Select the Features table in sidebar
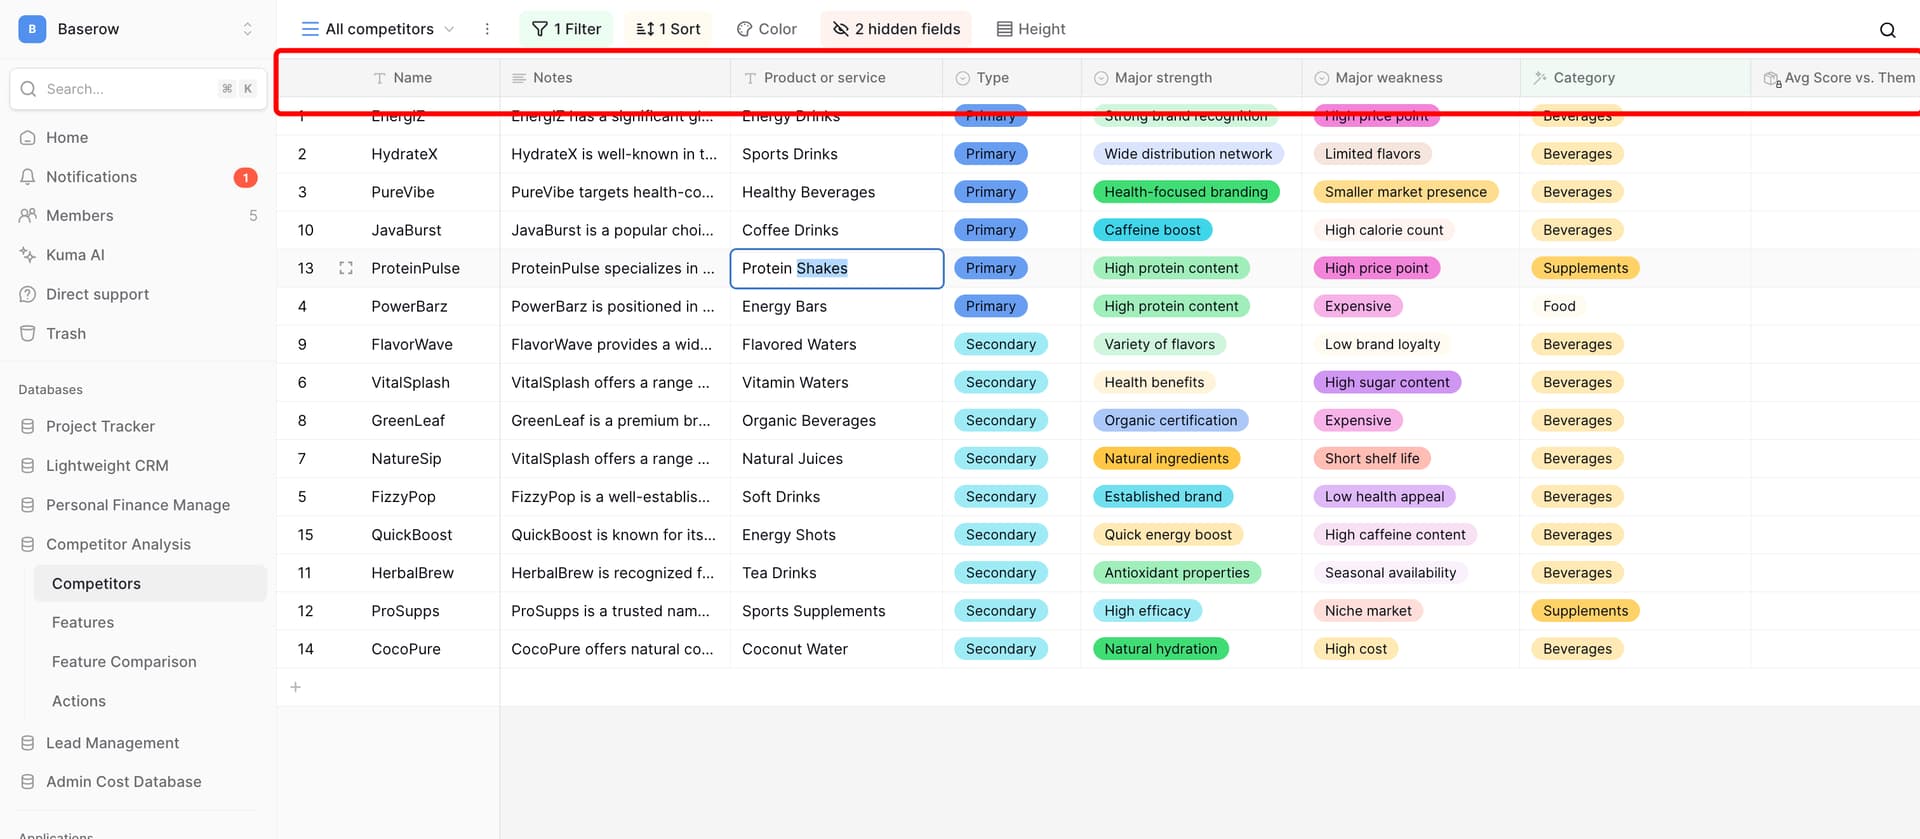The width and height of the screenshot is (1920, 839). pos(83,622)
